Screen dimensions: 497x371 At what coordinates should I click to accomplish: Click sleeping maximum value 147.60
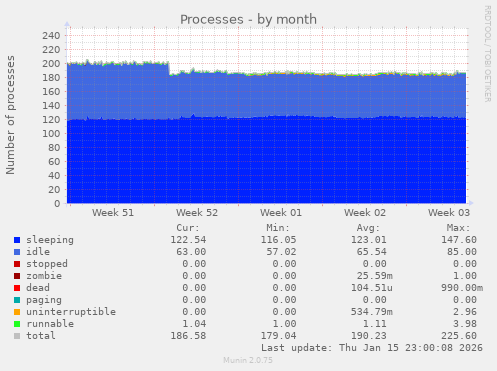459,240
